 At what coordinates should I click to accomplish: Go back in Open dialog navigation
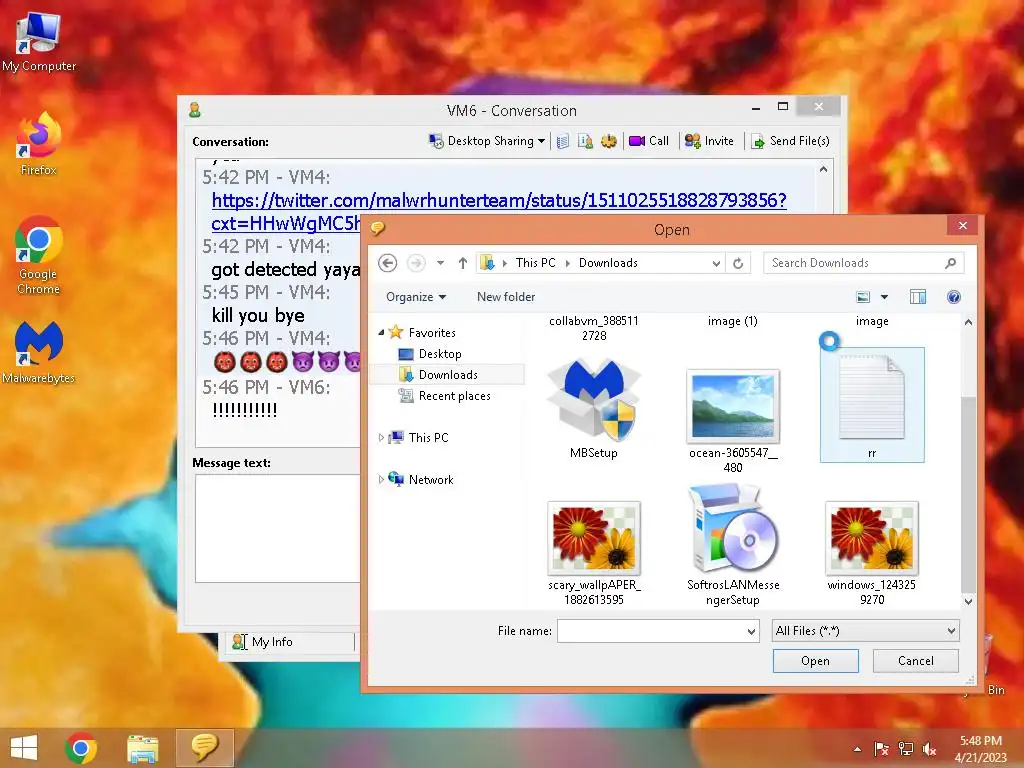388,263
